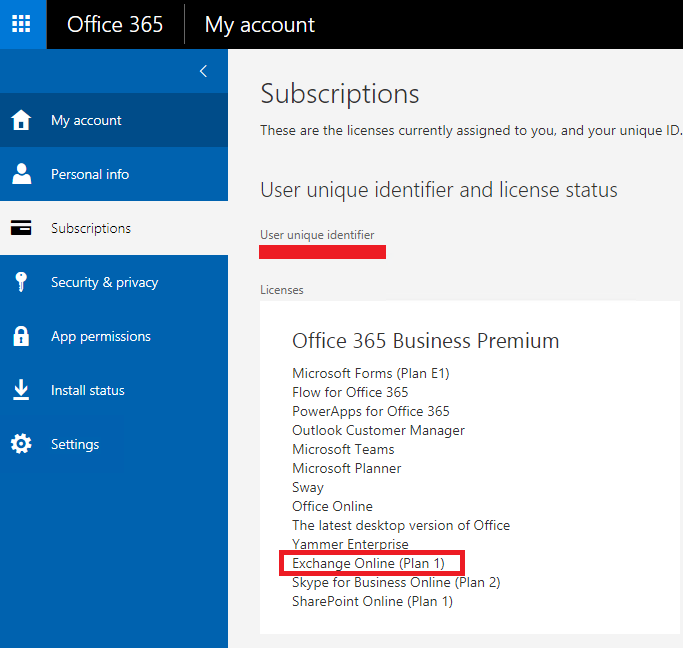
Task: Select Skype for Business Online (Plan 2)
Action: pos(396,583)
